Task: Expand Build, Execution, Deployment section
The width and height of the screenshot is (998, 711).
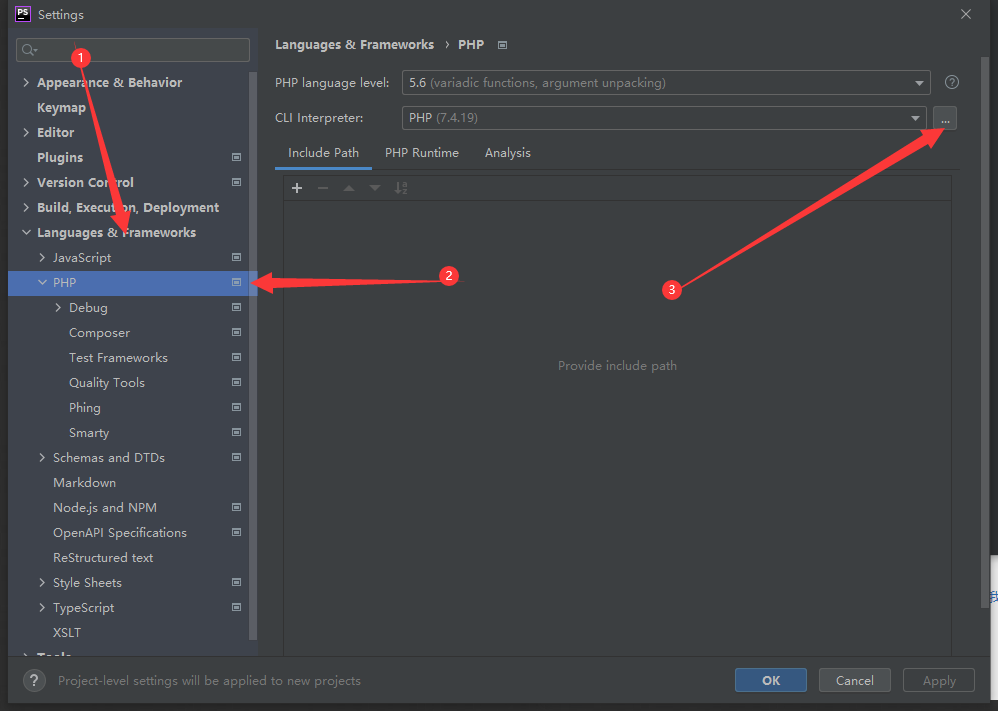Action: click(26, 208)
